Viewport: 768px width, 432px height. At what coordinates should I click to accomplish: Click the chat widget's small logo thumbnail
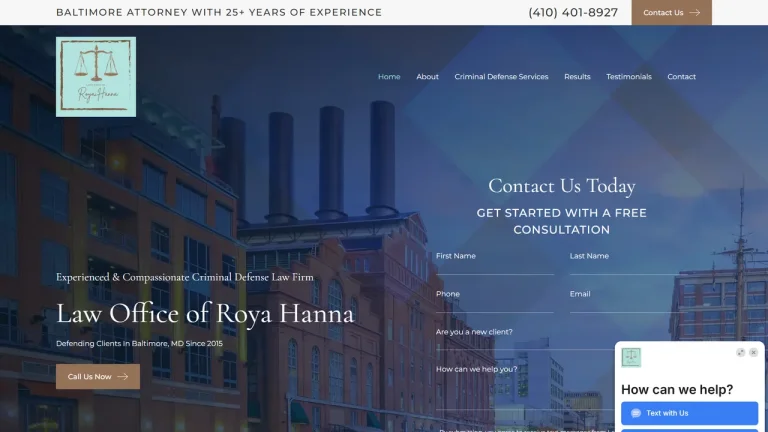pos(631,358)
